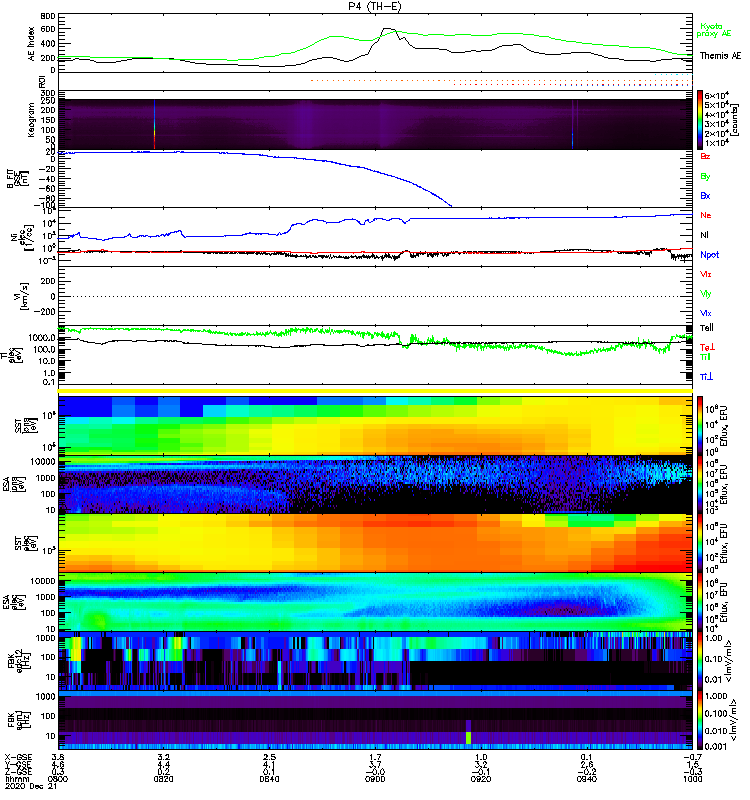Click the Keogram counts color bar

coord(700,120)
